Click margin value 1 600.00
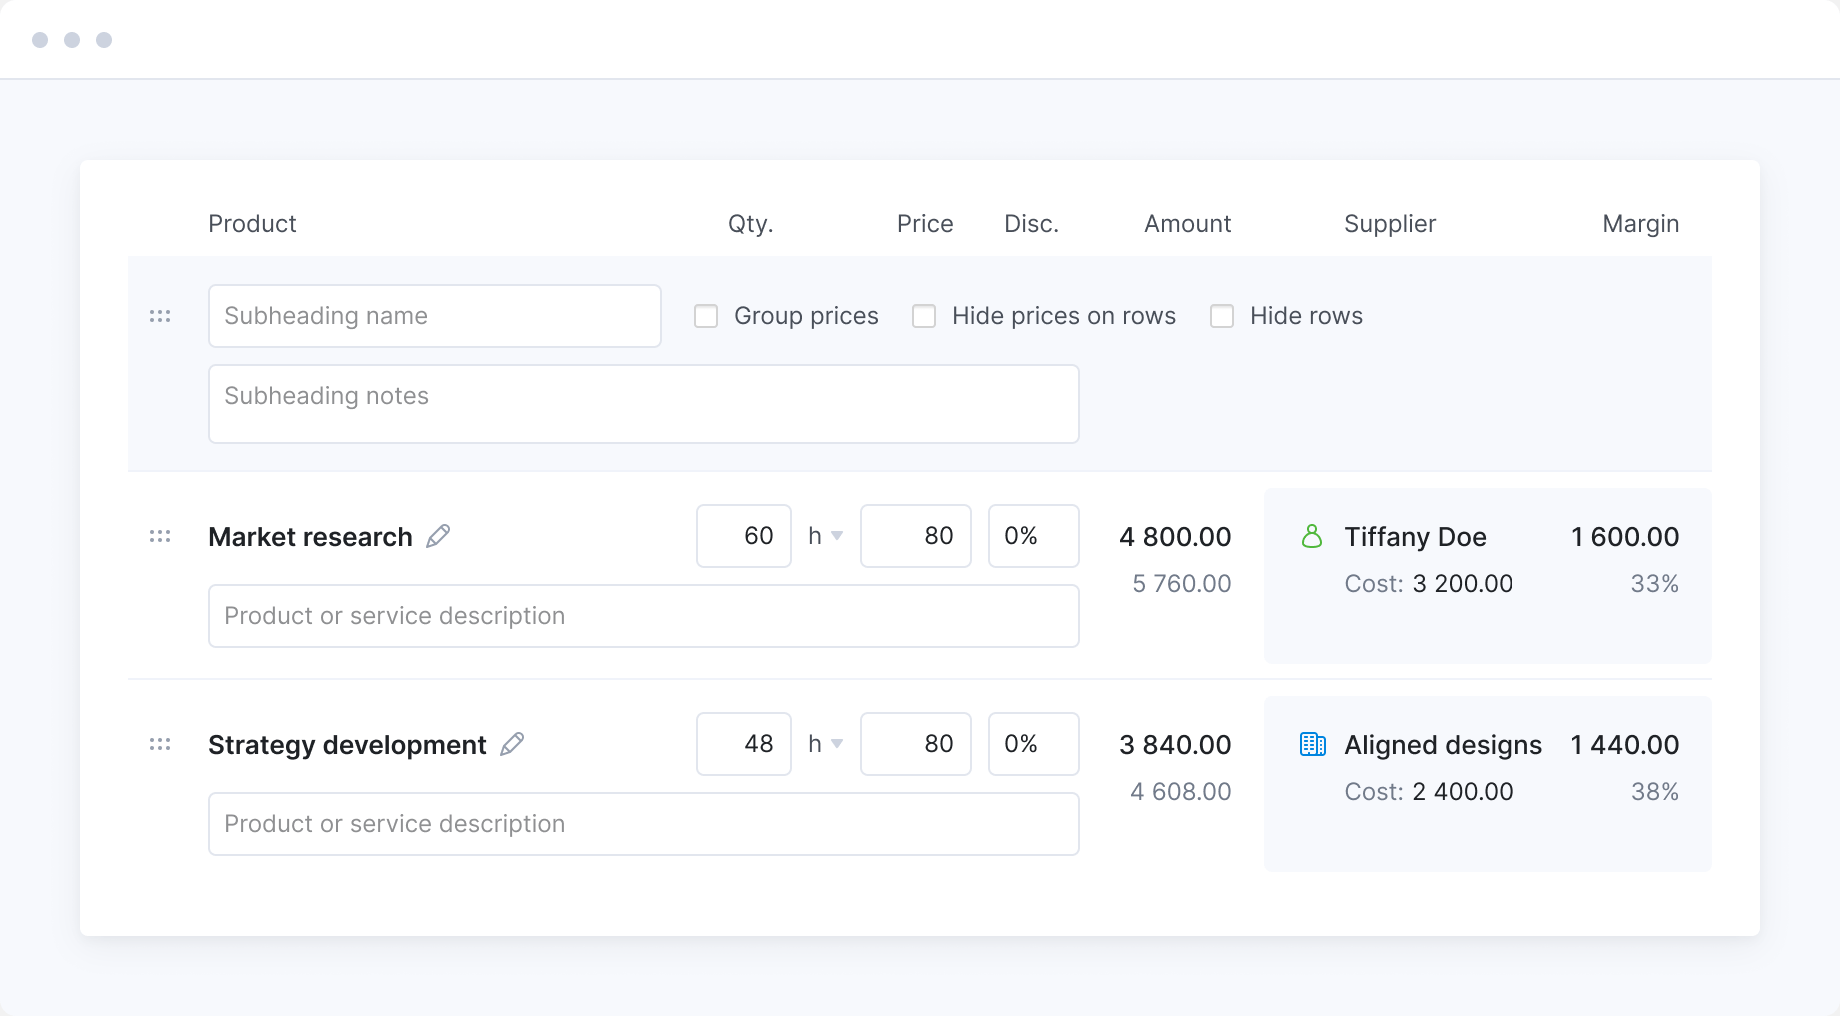Image resolution: width=1840 pixels, height=1016 pixels. point(1625,537)
